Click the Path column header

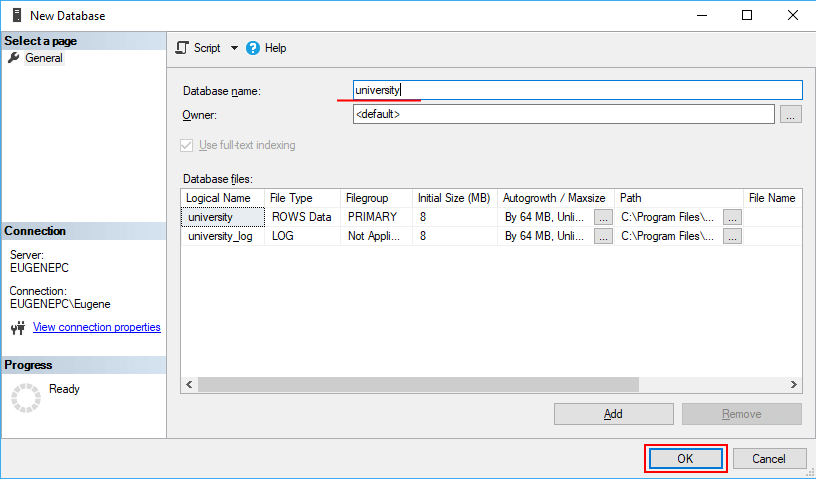pos(679,198)
